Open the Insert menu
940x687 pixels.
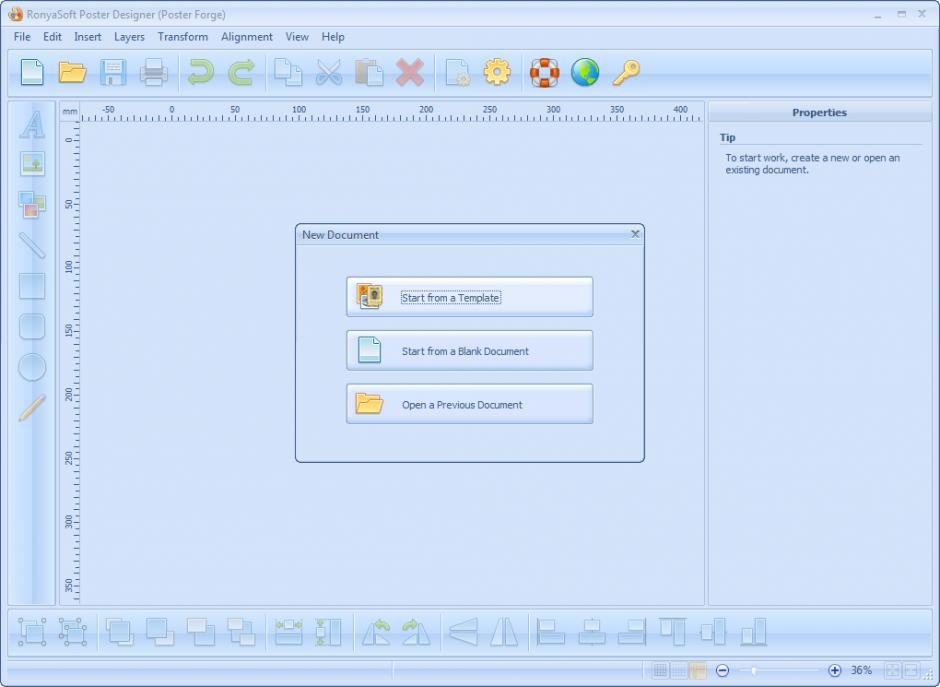88,37
